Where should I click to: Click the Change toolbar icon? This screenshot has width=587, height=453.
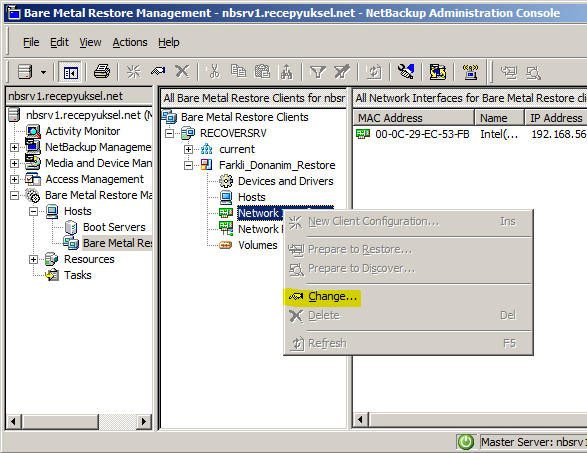(x=158, y=71)
